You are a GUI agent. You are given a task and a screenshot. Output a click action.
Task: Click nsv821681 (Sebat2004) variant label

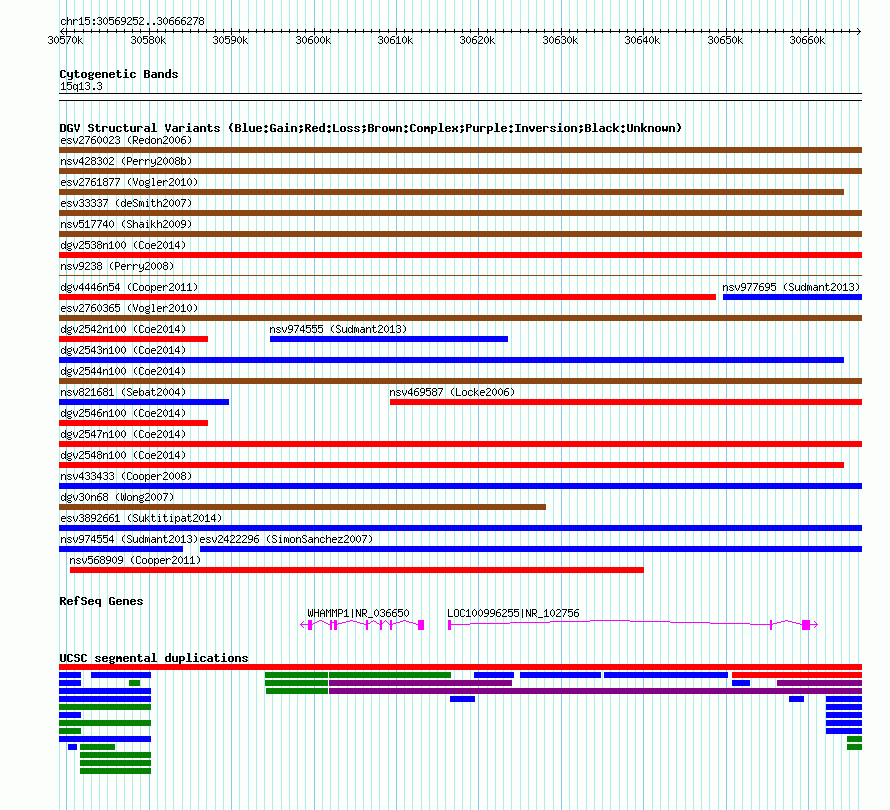pyautogui.click(x=123, y=392)
